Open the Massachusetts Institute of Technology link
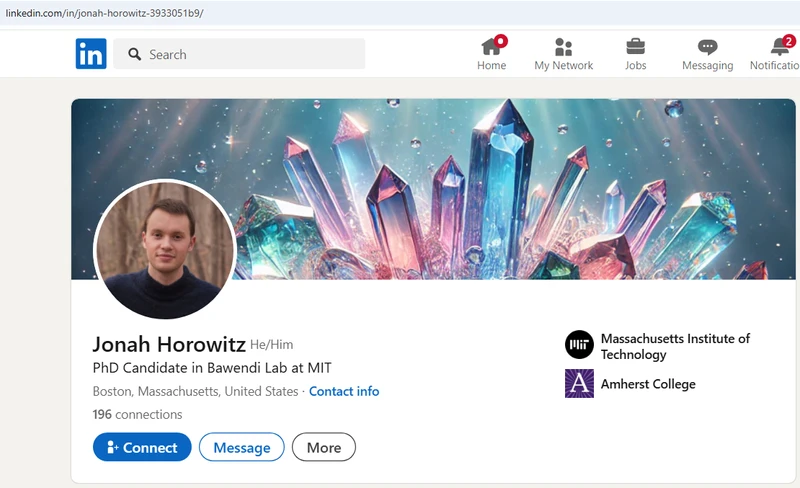 coord(675,346)
